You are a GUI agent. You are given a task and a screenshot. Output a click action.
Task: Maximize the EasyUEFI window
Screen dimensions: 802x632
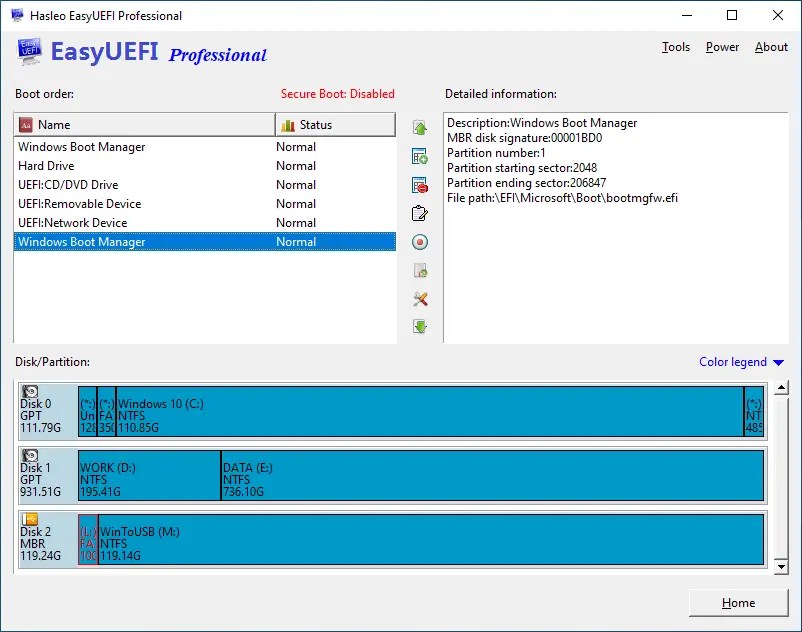coord(732,15)
